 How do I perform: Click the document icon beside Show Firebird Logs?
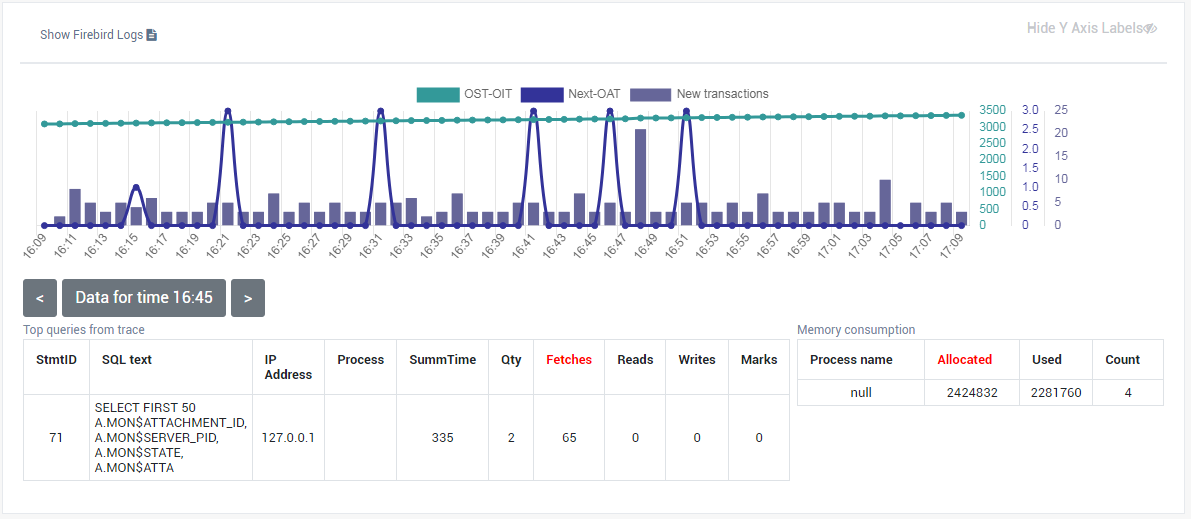(x=152, y=35)
